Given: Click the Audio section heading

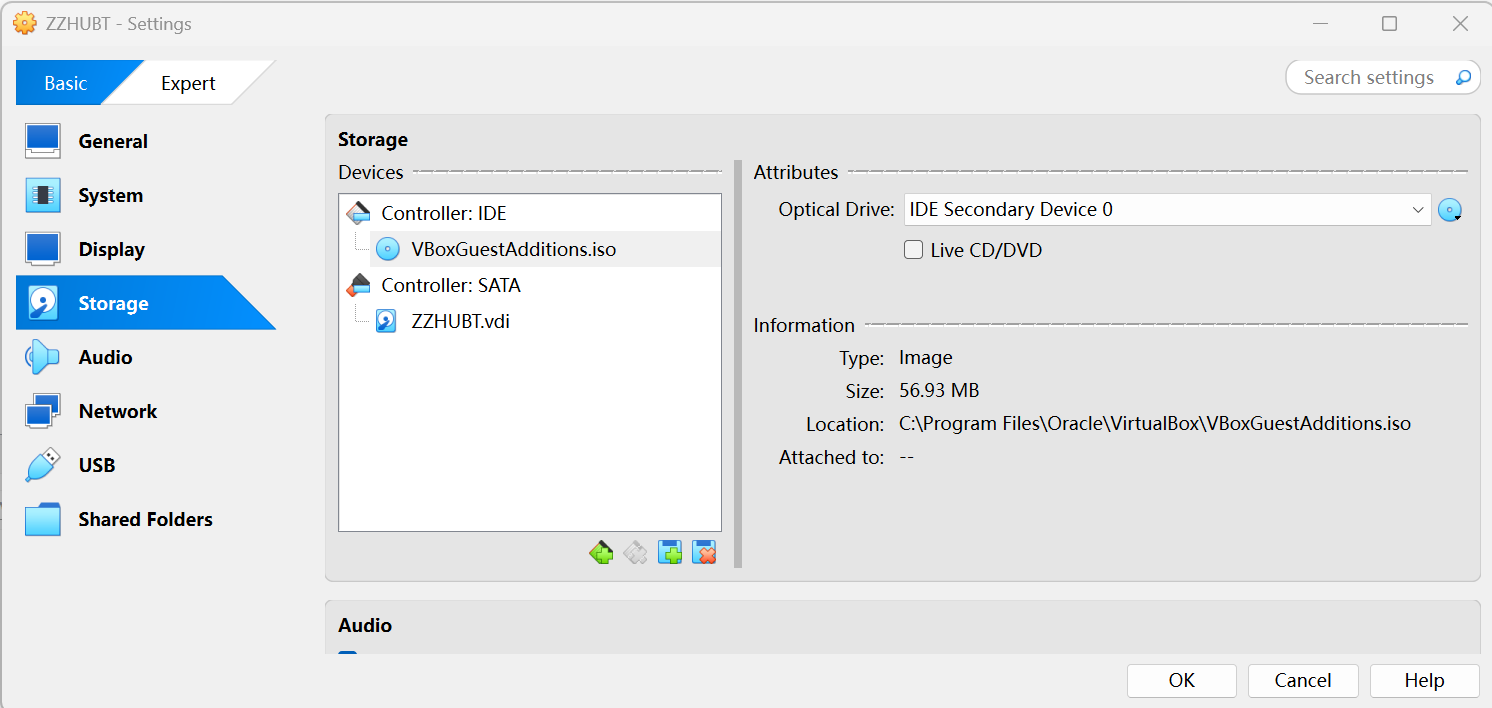Looking at the screenshot, I should (365, 625).
